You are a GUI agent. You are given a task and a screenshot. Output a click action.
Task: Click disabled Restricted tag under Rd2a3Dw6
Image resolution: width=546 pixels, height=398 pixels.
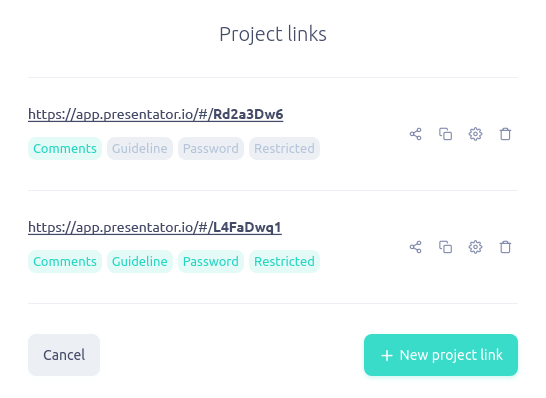284,149
